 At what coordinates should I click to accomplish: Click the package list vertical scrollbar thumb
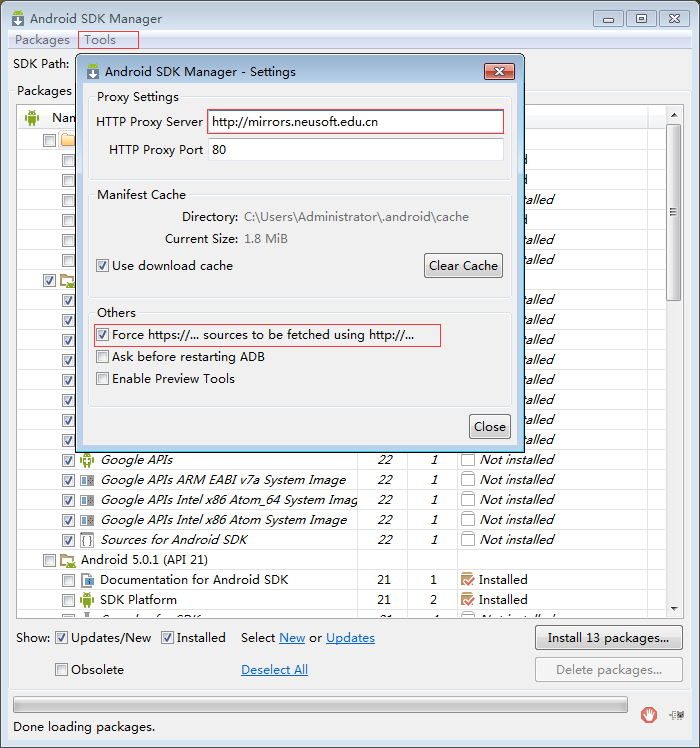(x=674, y=212)
